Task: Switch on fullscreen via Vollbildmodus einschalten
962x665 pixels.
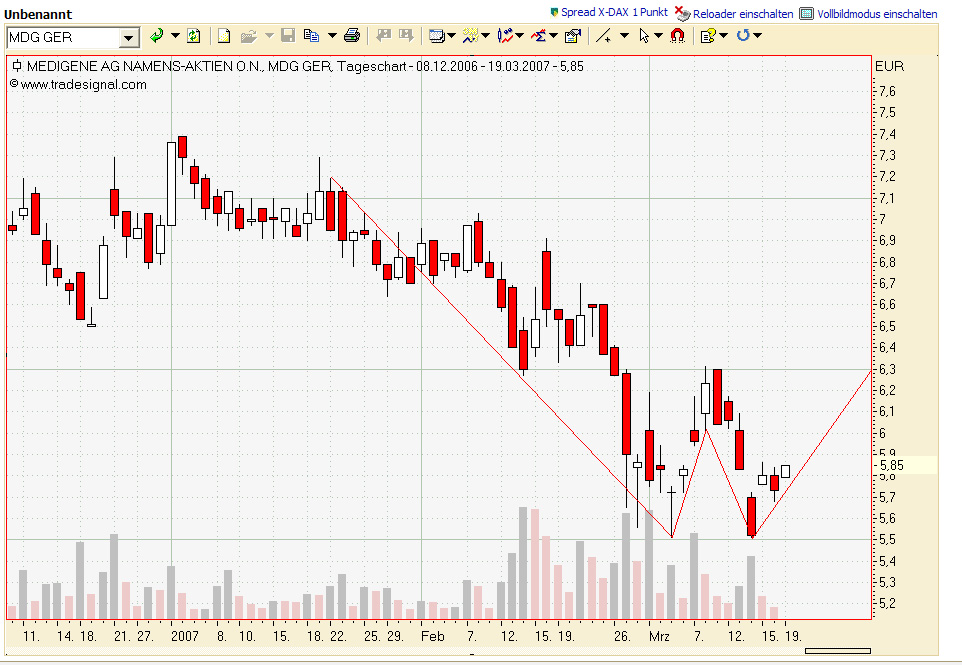Action: tap(876, 14)
